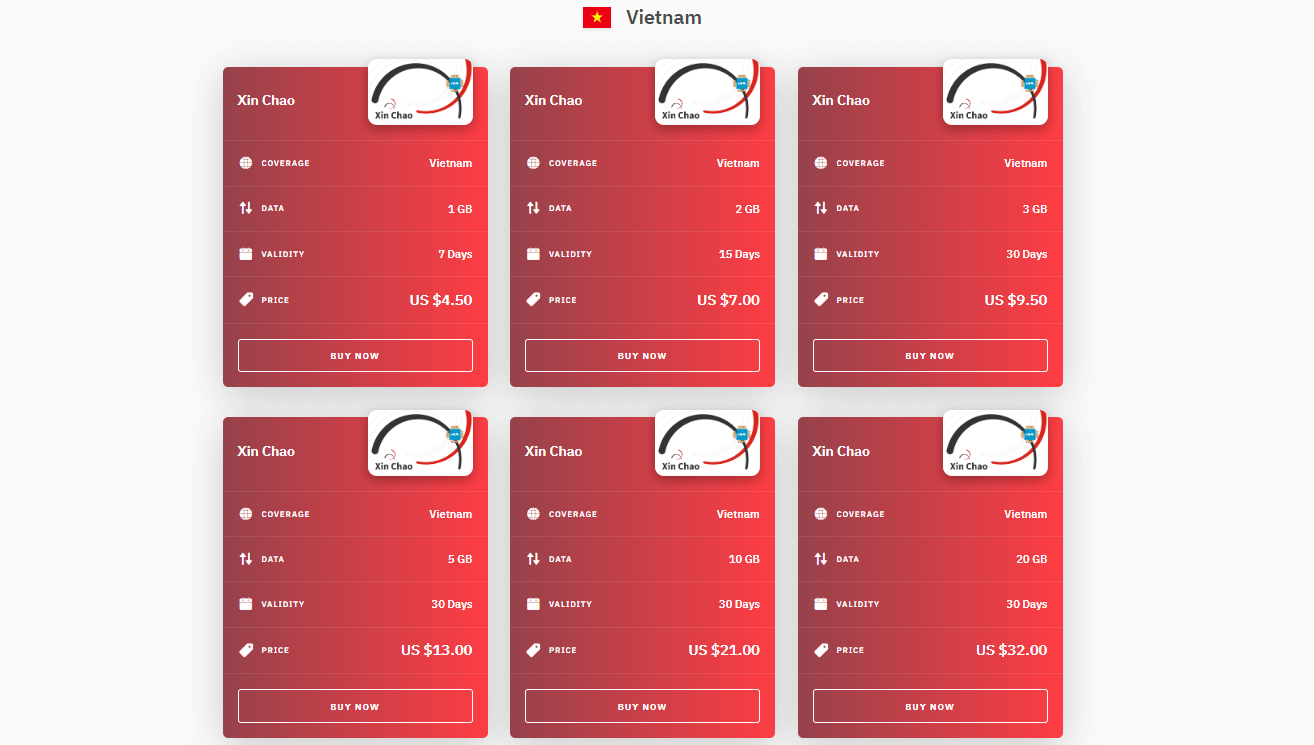Click the data arrows icon on US $32.00 card
The height and width of the screenshot is (745, 1314).
[x=821, y=559]
